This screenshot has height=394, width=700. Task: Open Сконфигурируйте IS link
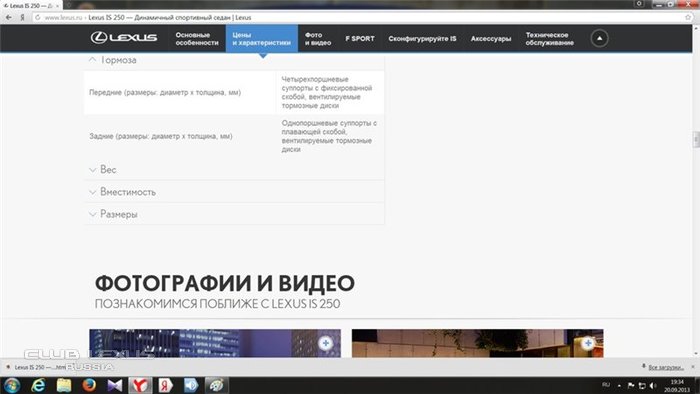(x=422, y=39)
